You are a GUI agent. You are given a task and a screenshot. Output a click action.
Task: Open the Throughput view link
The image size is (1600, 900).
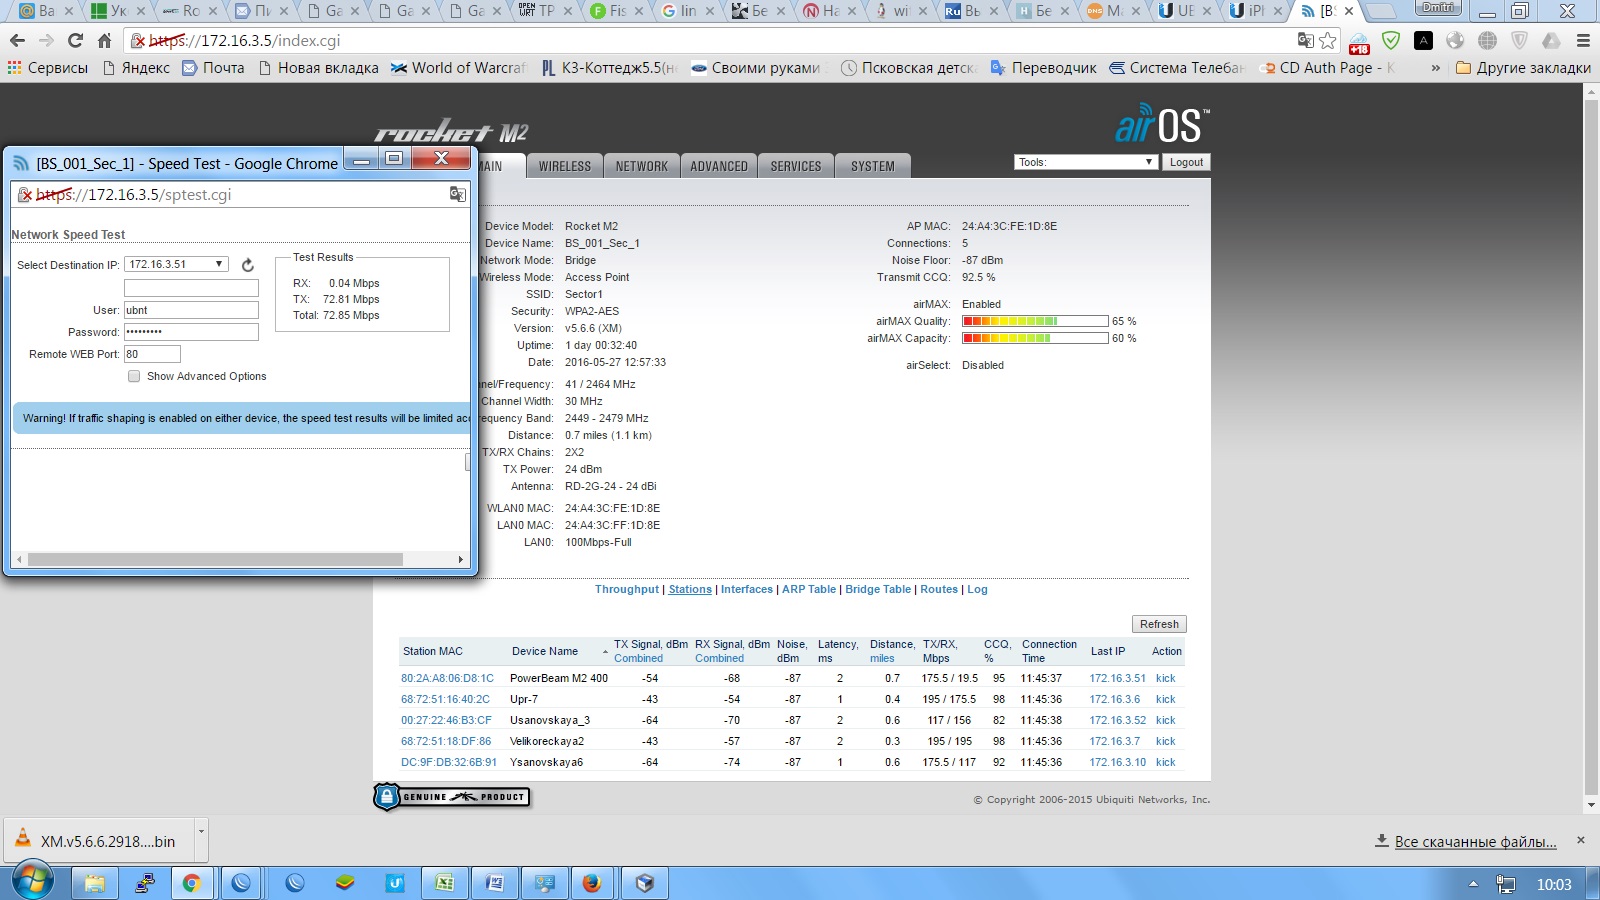coord(627,589)
